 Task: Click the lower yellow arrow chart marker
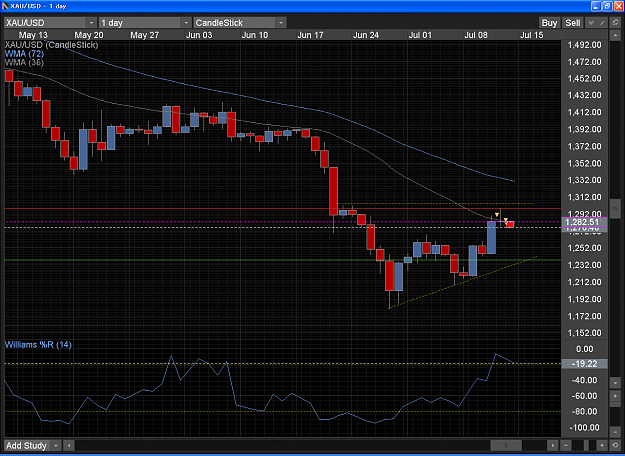coord(505,220)
